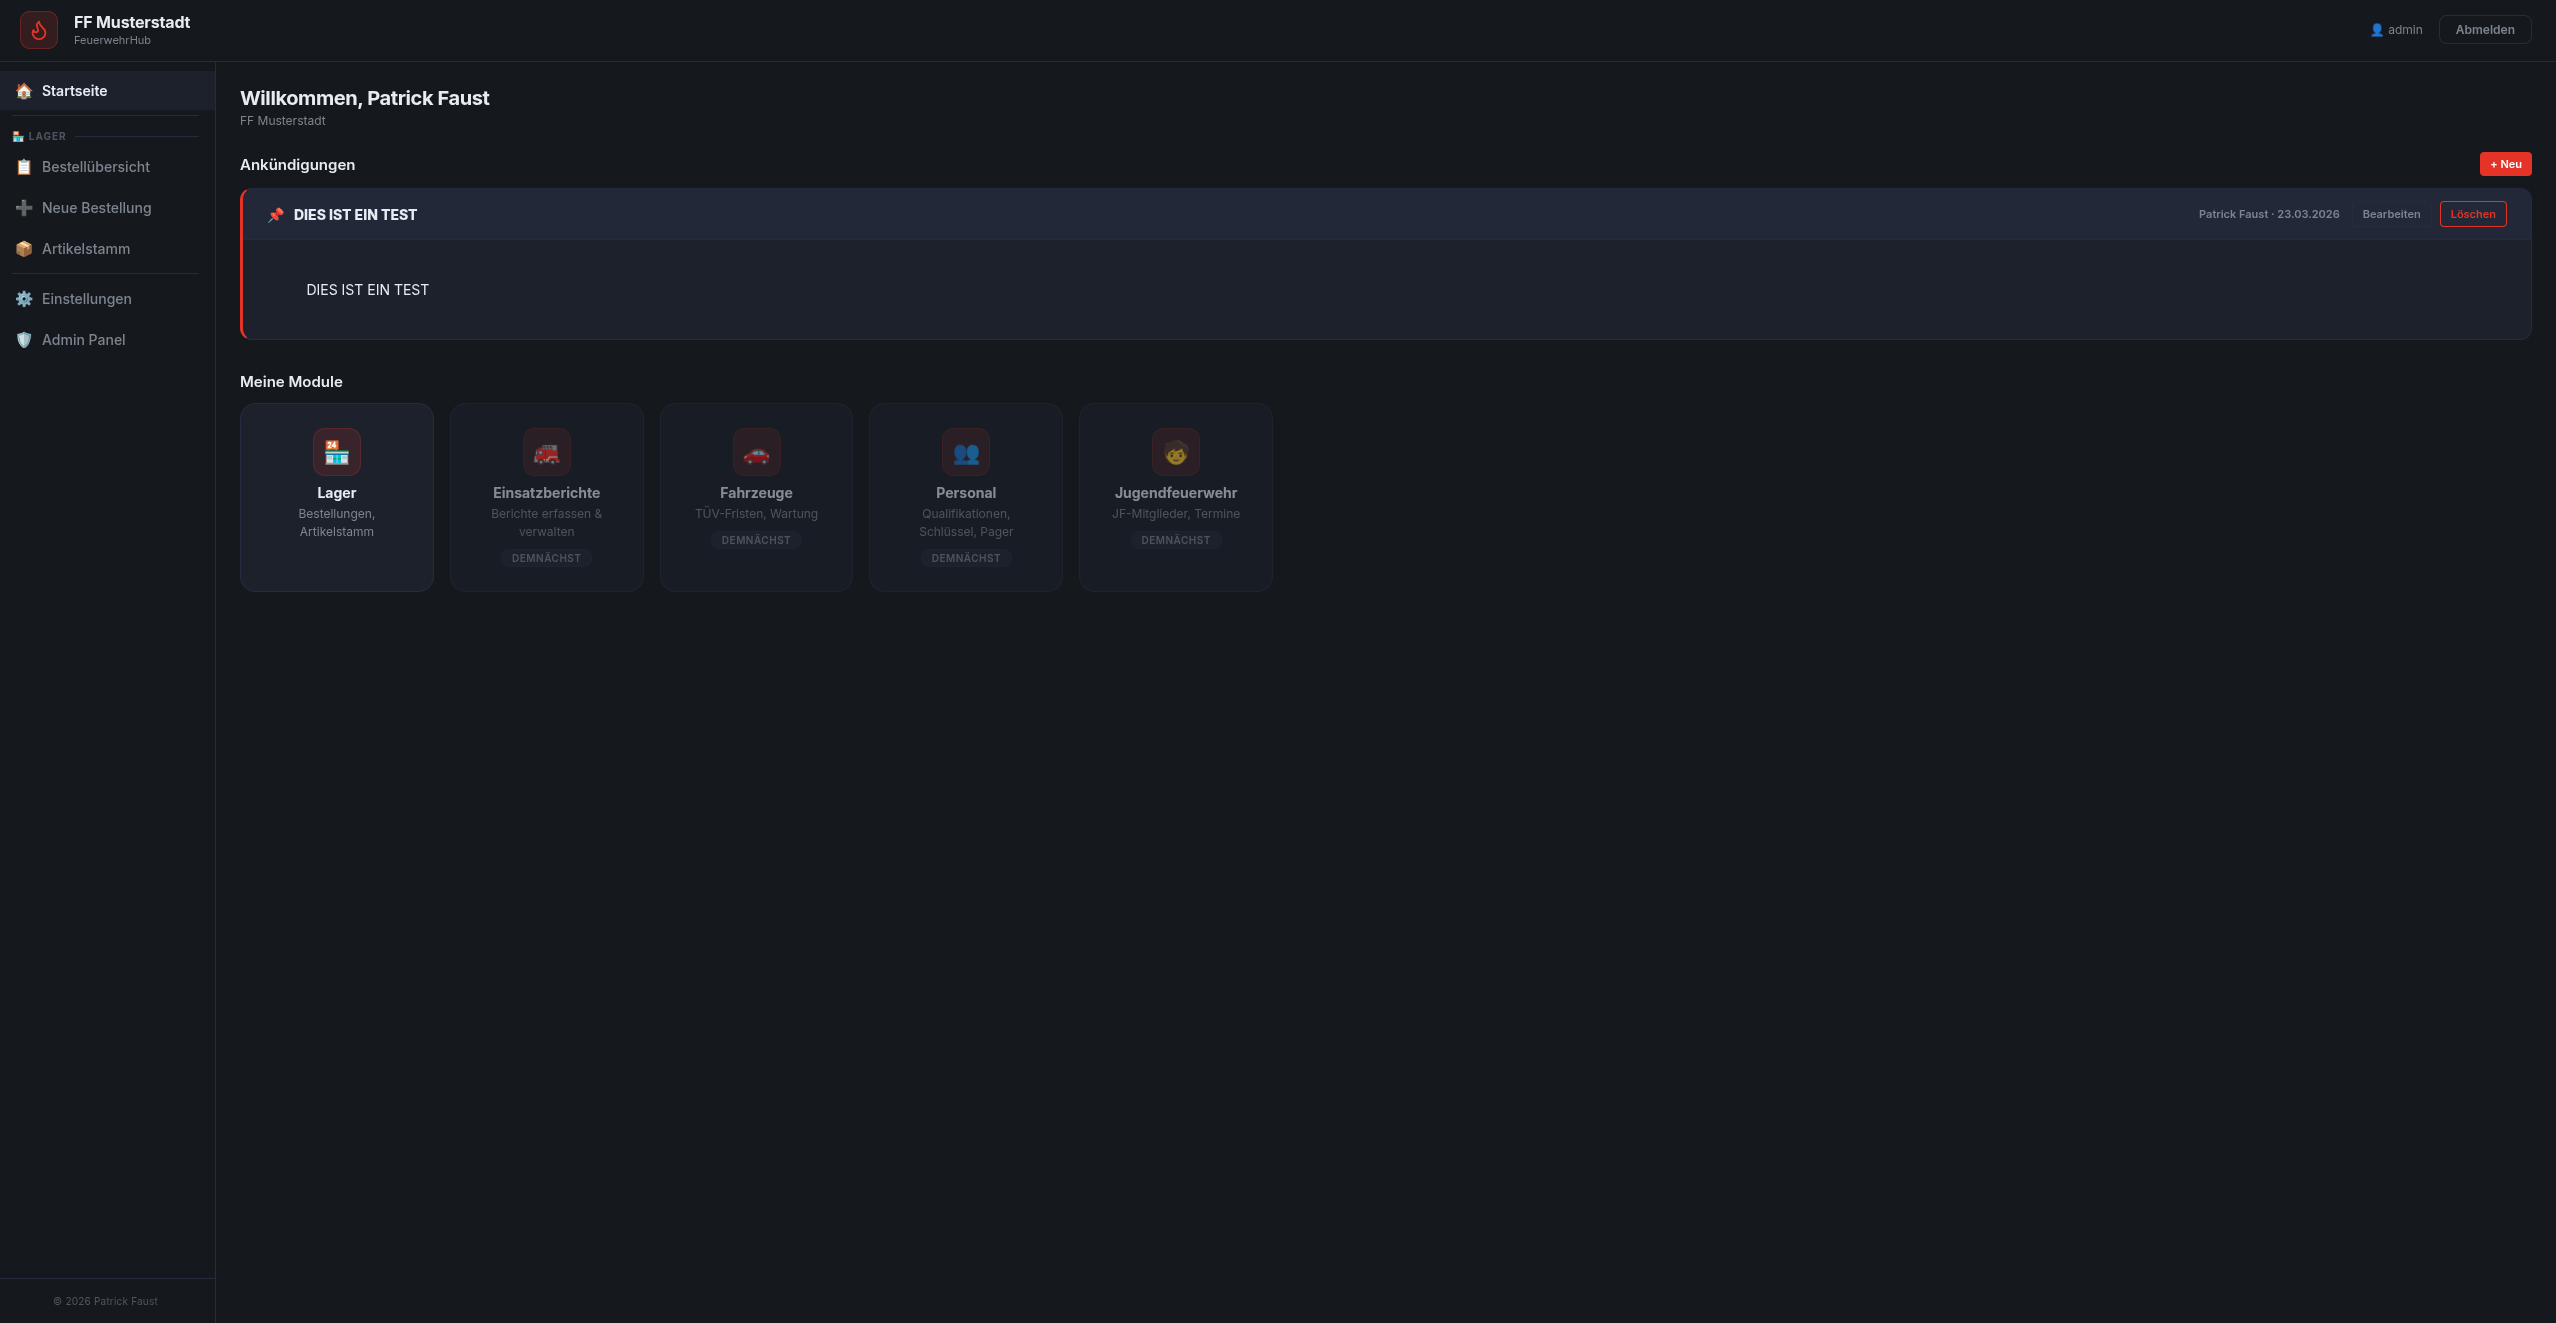This screenshot has width=2556, height=1323.
Task: Select the Jugendfeuerwehr module card
Action: tap(1175, 497)
